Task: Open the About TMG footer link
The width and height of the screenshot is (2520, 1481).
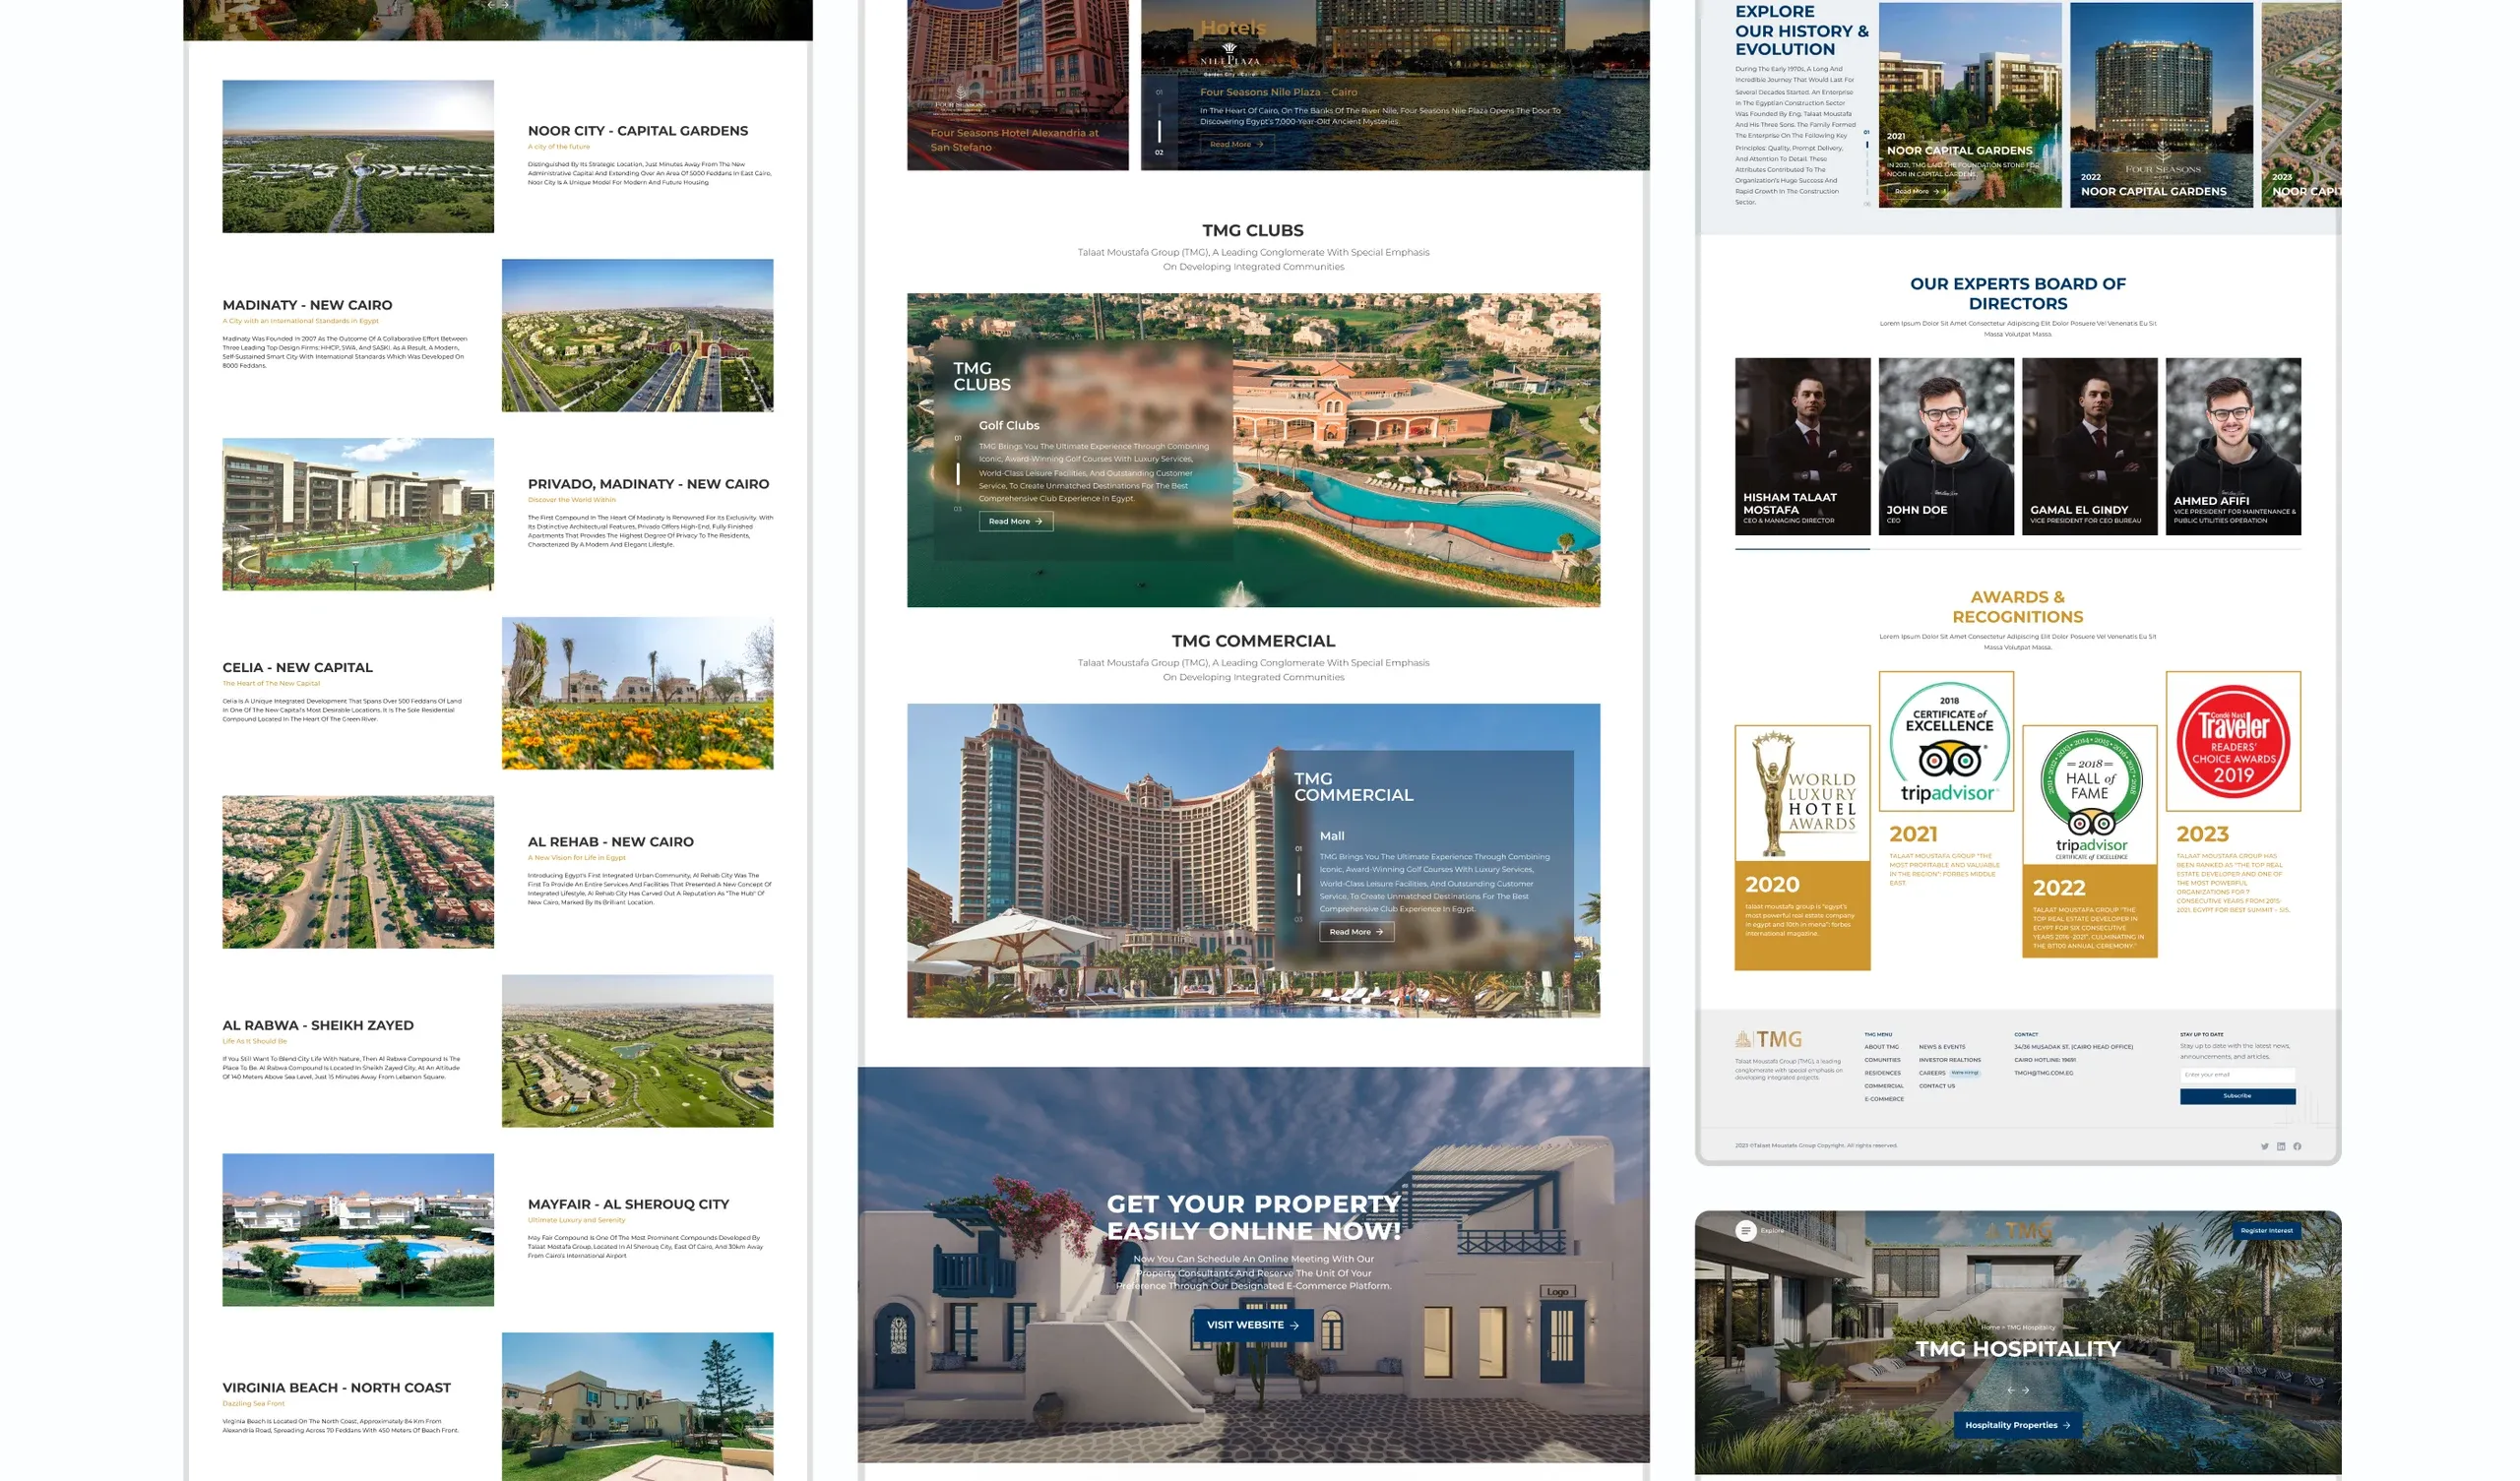Action: click(1881, 1047)
